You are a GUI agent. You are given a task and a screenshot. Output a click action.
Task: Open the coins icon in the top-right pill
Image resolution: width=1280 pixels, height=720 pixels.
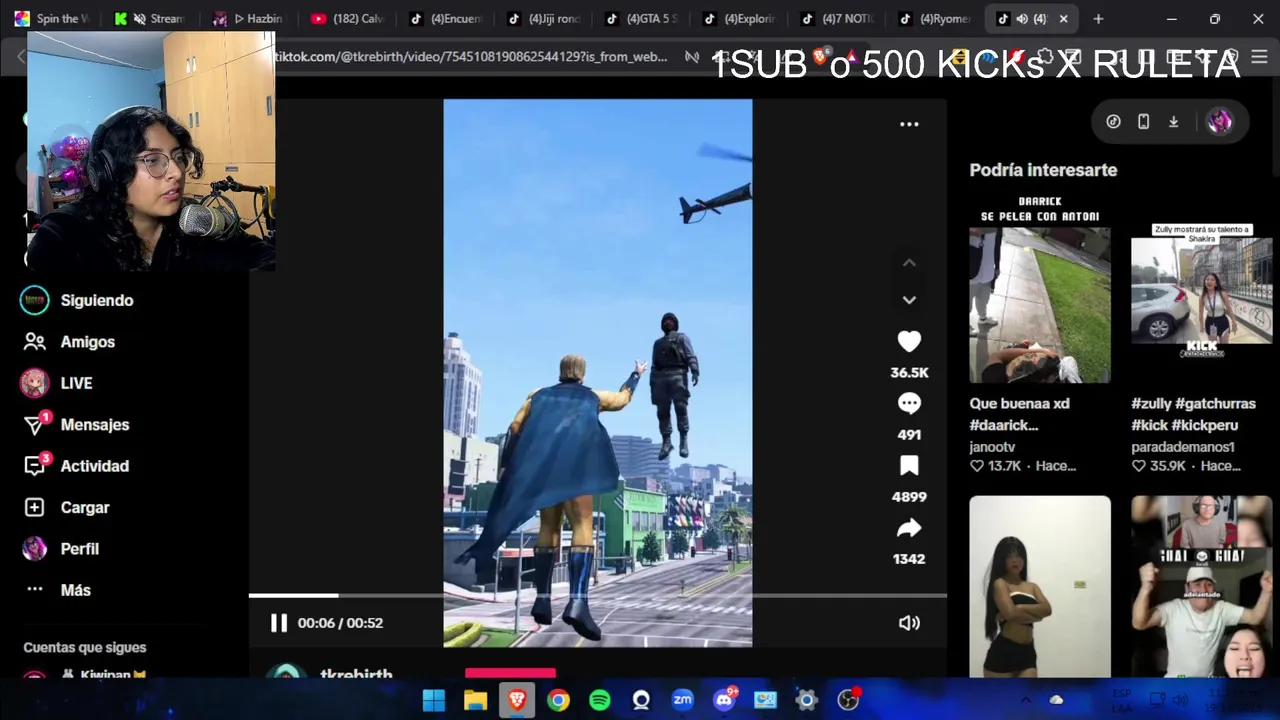(1113, 122)
